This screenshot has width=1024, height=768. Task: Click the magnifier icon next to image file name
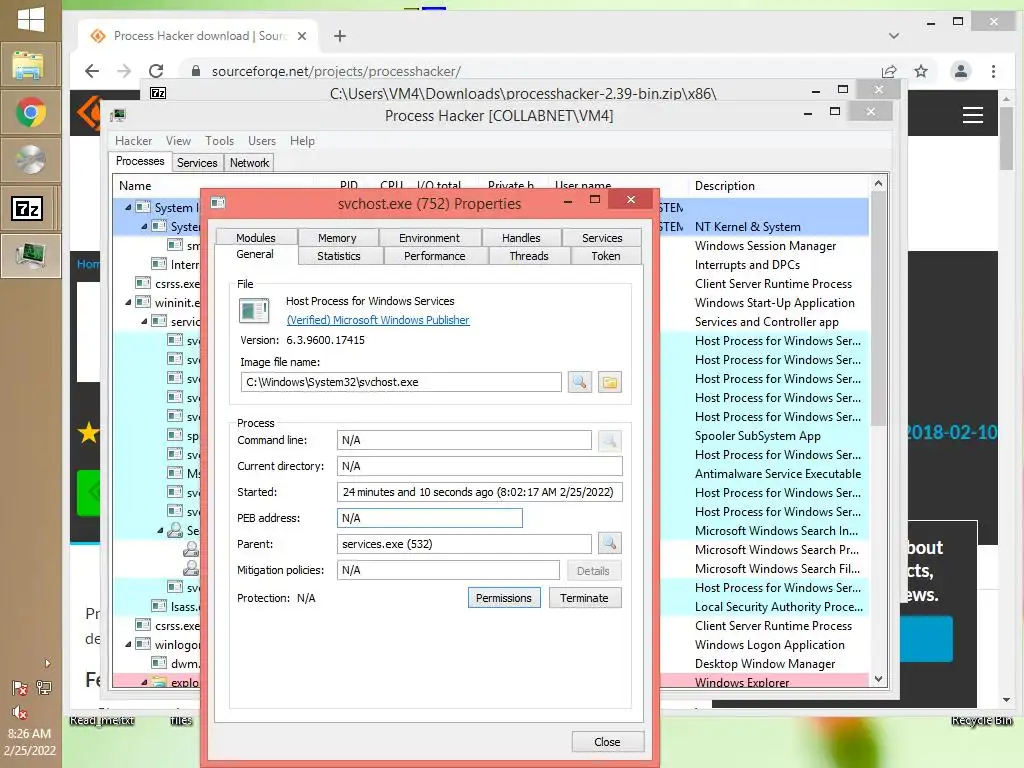click(579, 382)
